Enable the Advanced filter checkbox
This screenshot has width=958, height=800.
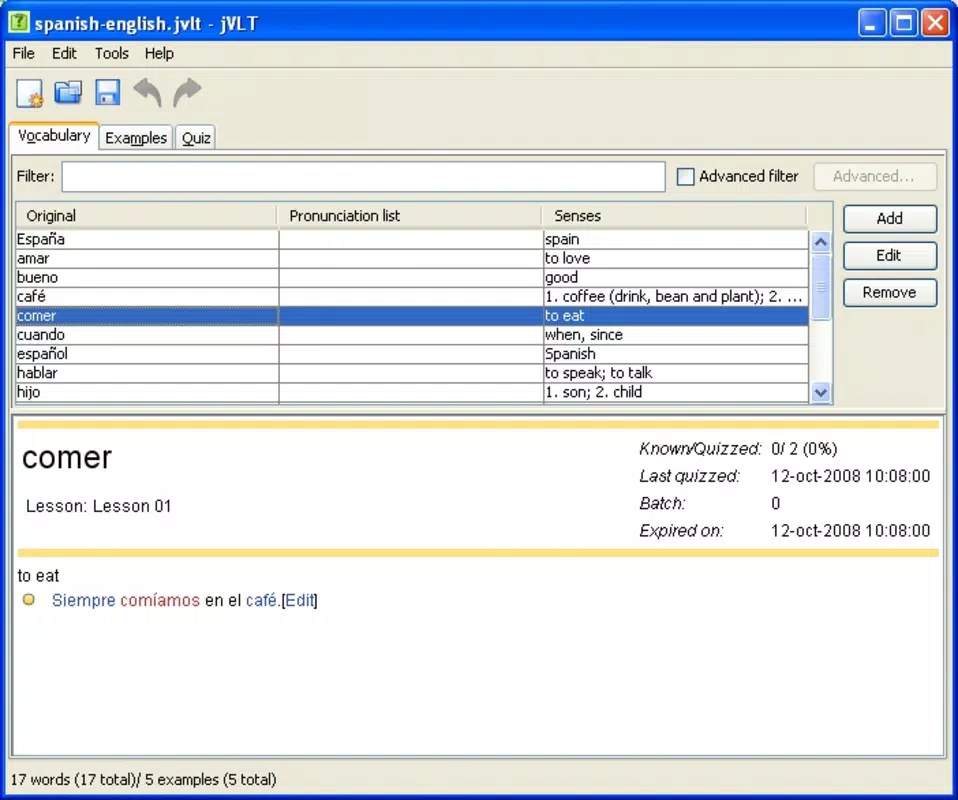coord(686,177)
